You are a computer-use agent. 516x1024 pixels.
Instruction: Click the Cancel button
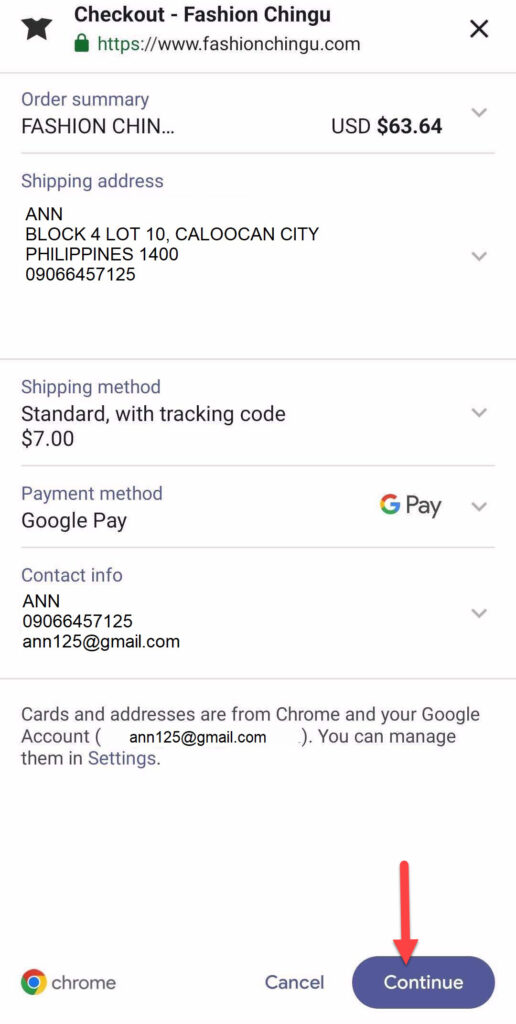point(294,982)
